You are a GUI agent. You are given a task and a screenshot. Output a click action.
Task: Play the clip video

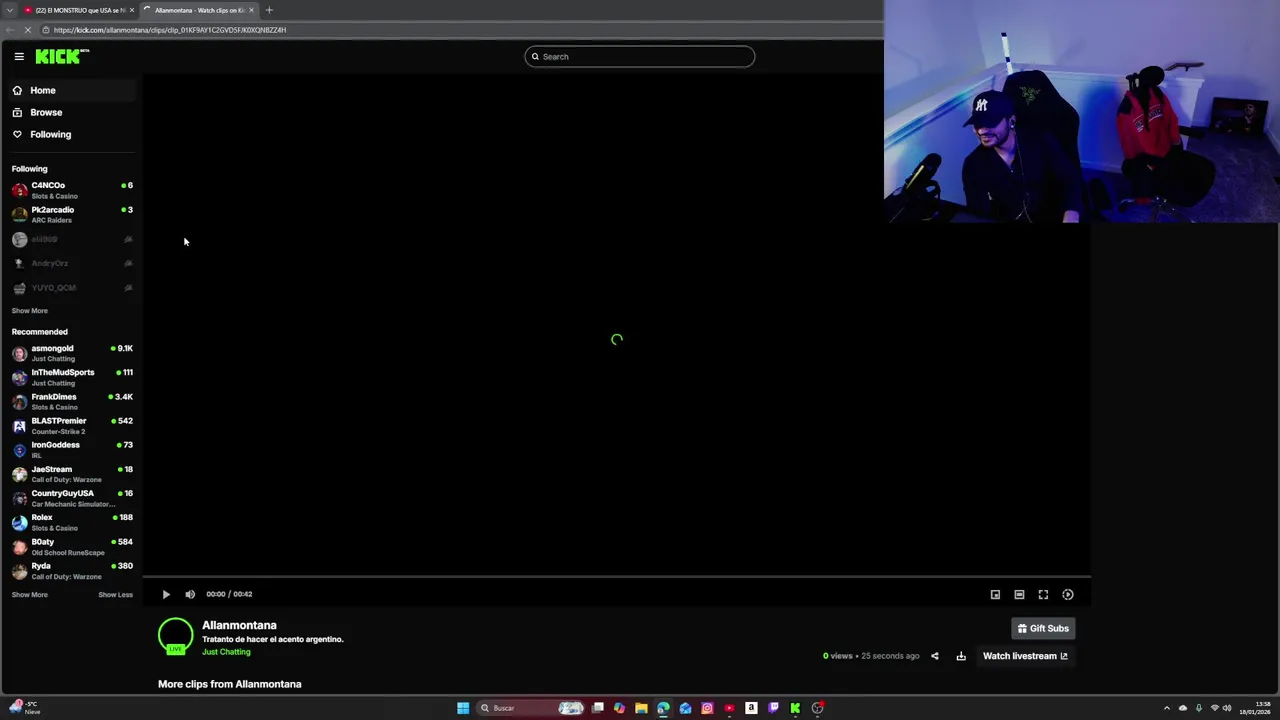166,594
